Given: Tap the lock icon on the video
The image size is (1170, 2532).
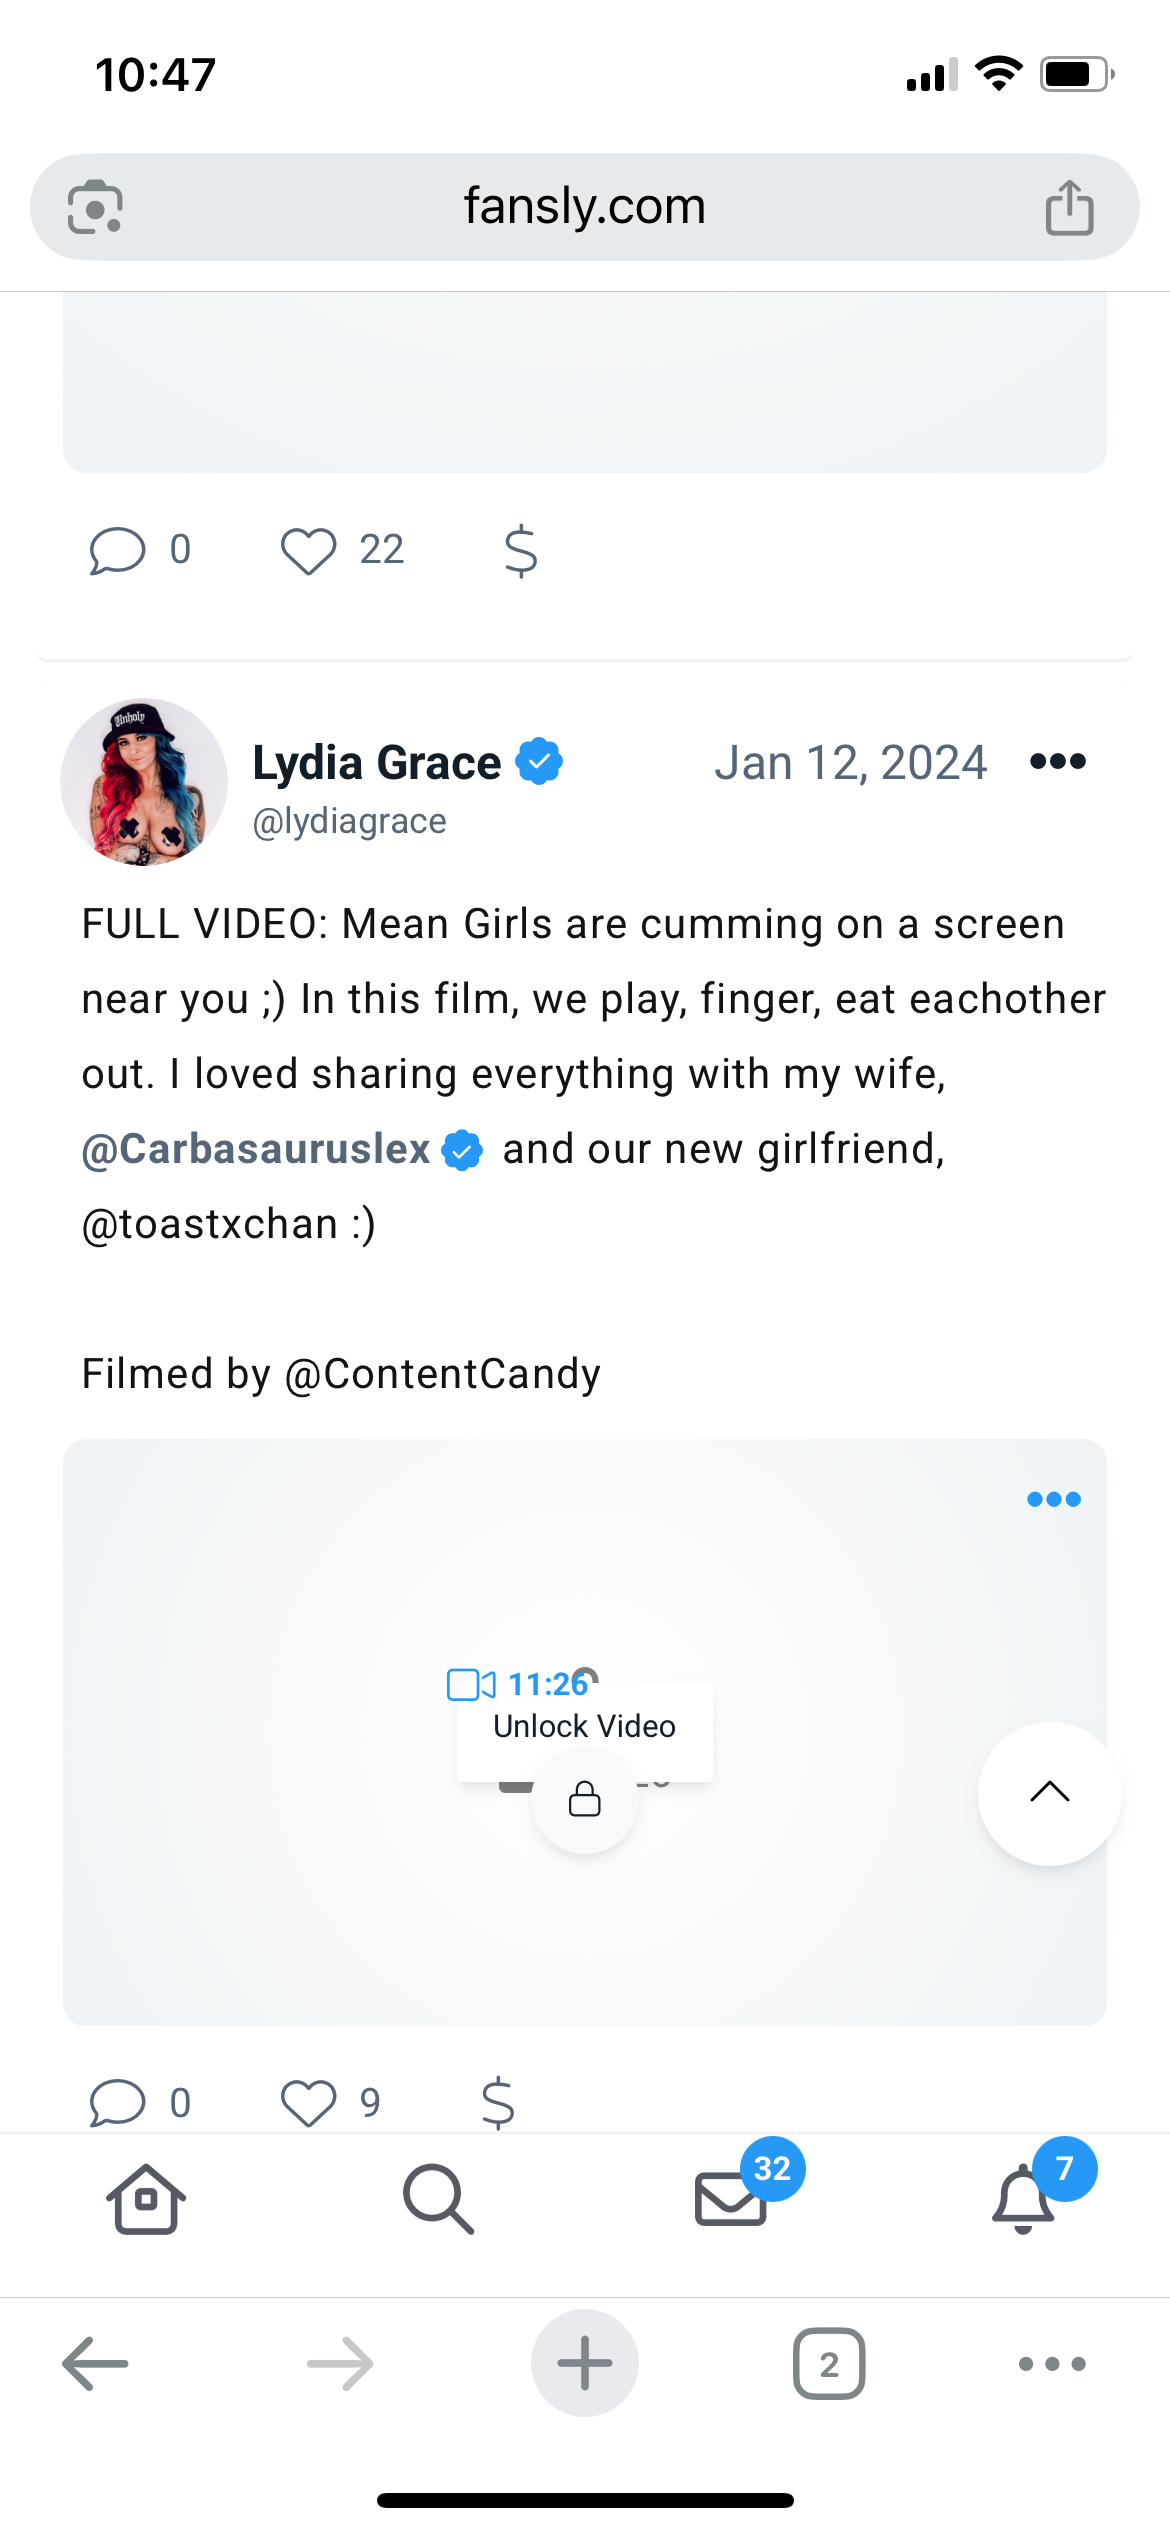Looking at the screenshot, I should click(584, 1800).
